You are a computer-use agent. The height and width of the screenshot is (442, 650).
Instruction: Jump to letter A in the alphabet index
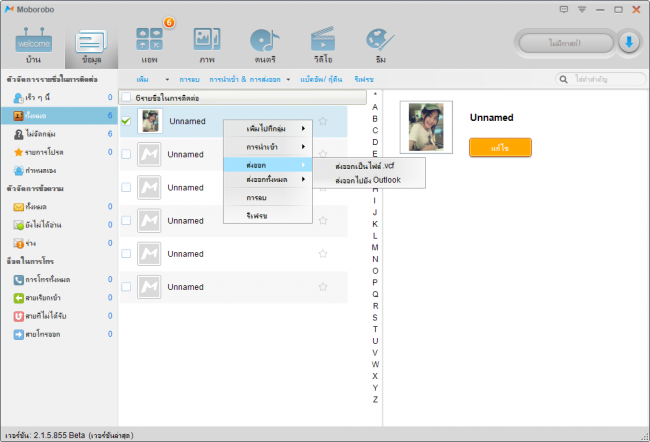point(375,107)
